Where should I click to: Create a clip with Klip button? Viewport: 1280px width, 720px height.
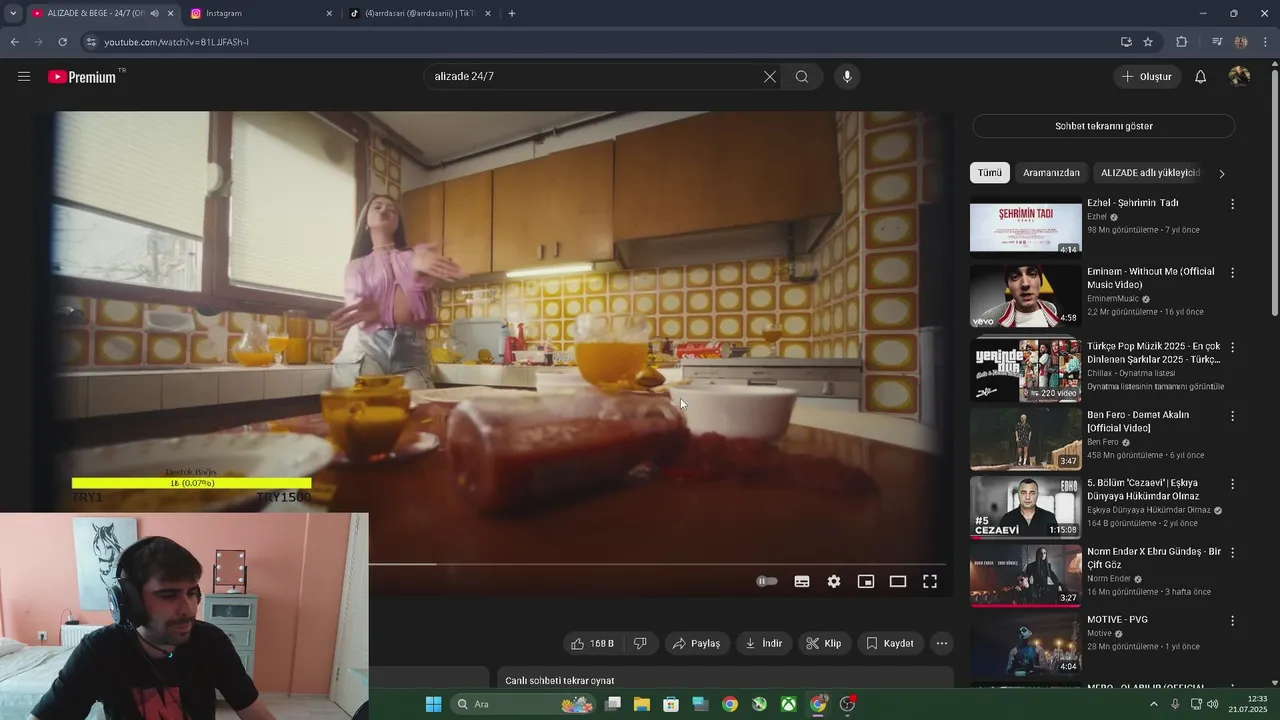[825, 643]
